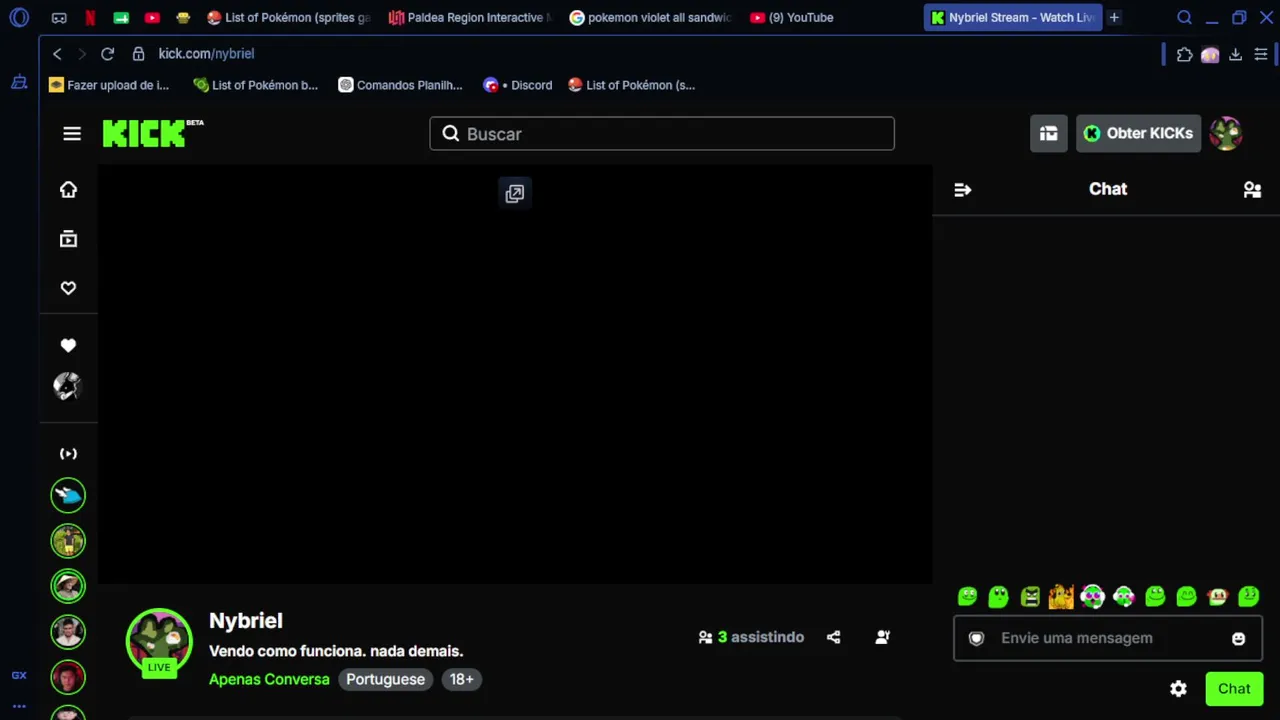The width and height of the screenshot is (1280, 720).
Task: Switch to the '(9) YouTube' tab
Action: point(792,17)
